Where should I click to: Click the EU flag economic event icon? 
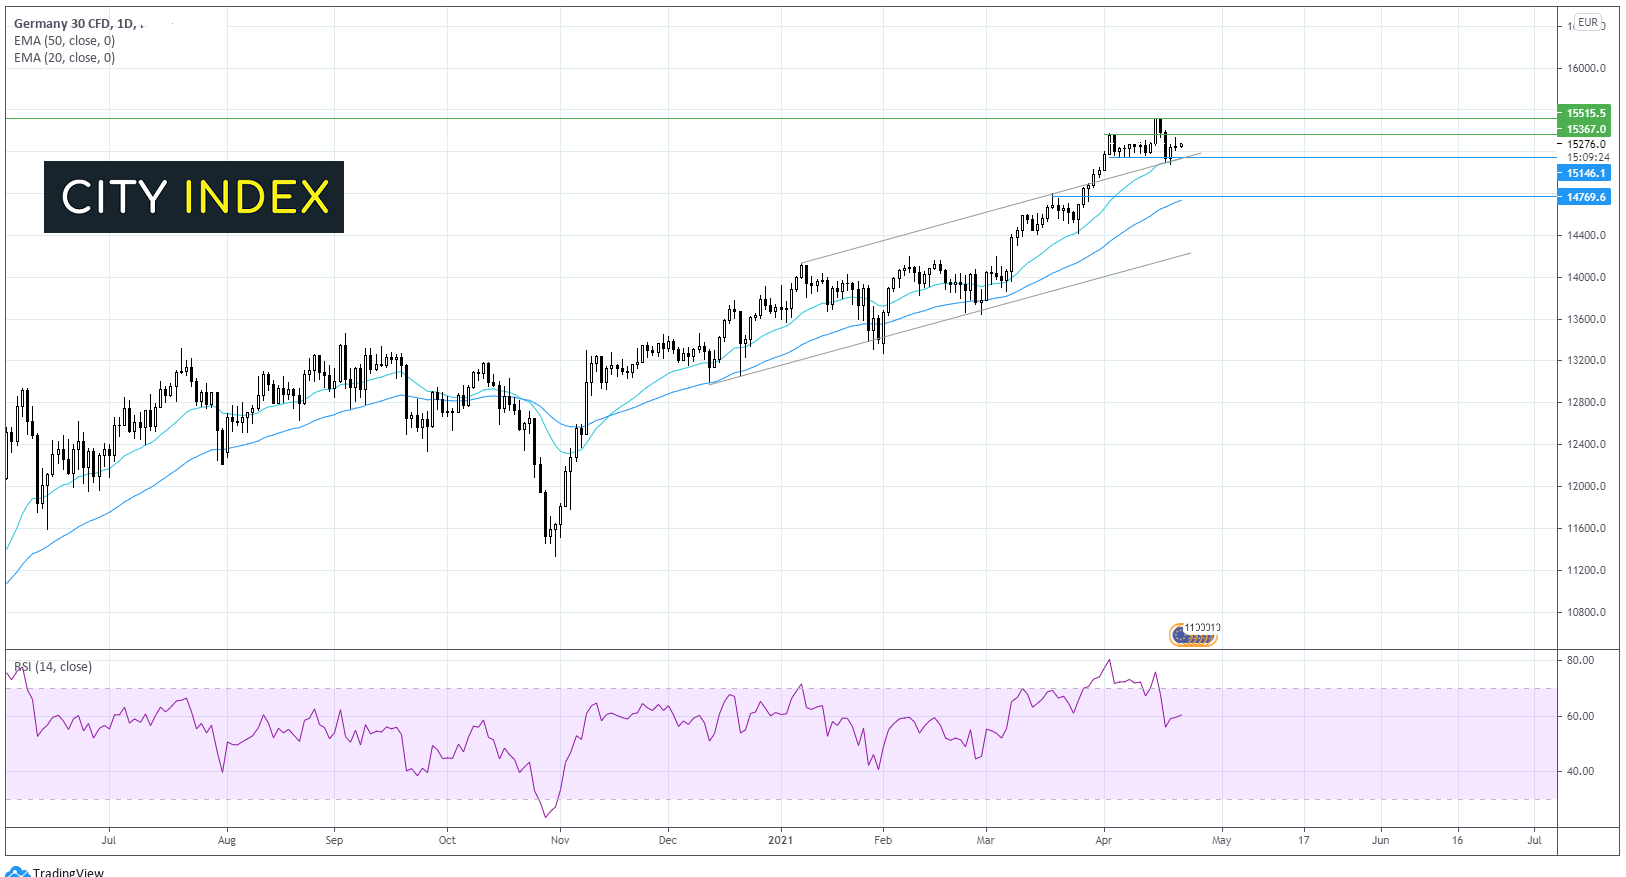tap(1183, 635)
